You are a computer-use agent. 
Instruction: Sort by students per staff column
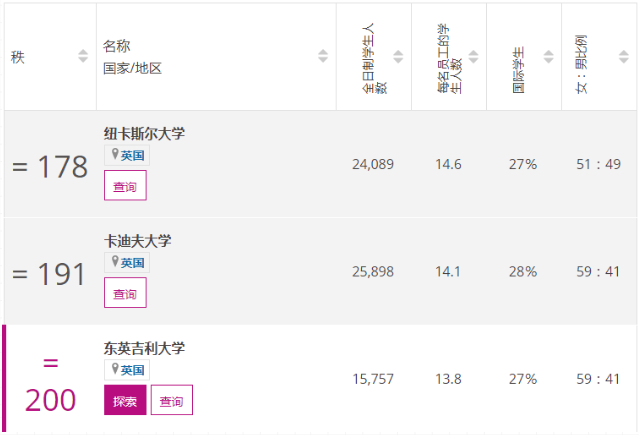(474, 57)
